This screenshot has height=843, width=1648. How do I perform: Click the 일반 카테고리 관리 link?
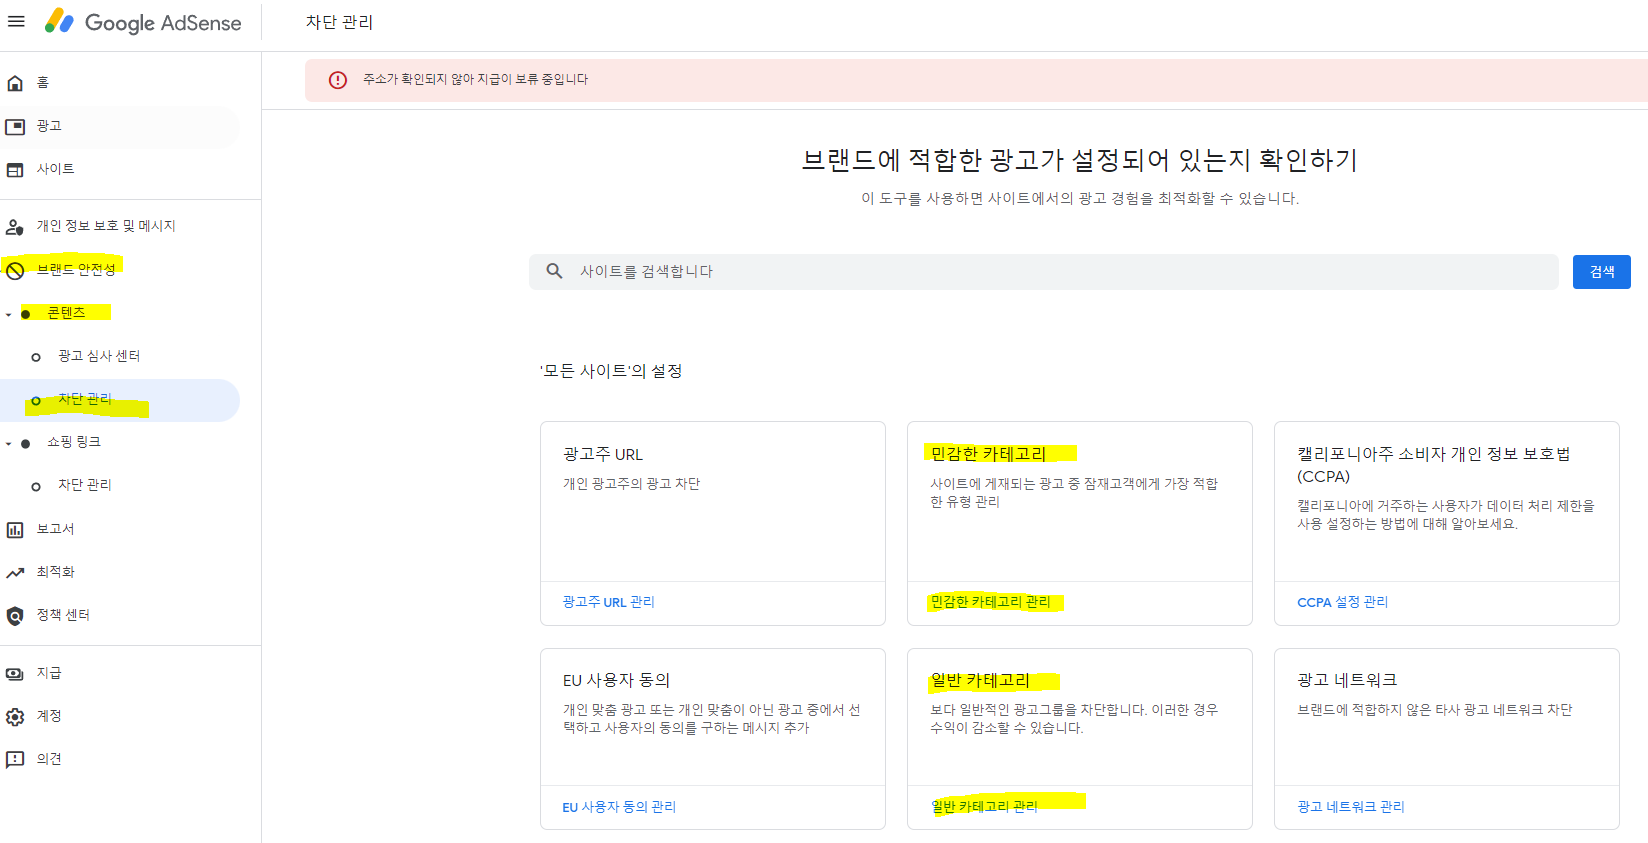tap(984, 807)
